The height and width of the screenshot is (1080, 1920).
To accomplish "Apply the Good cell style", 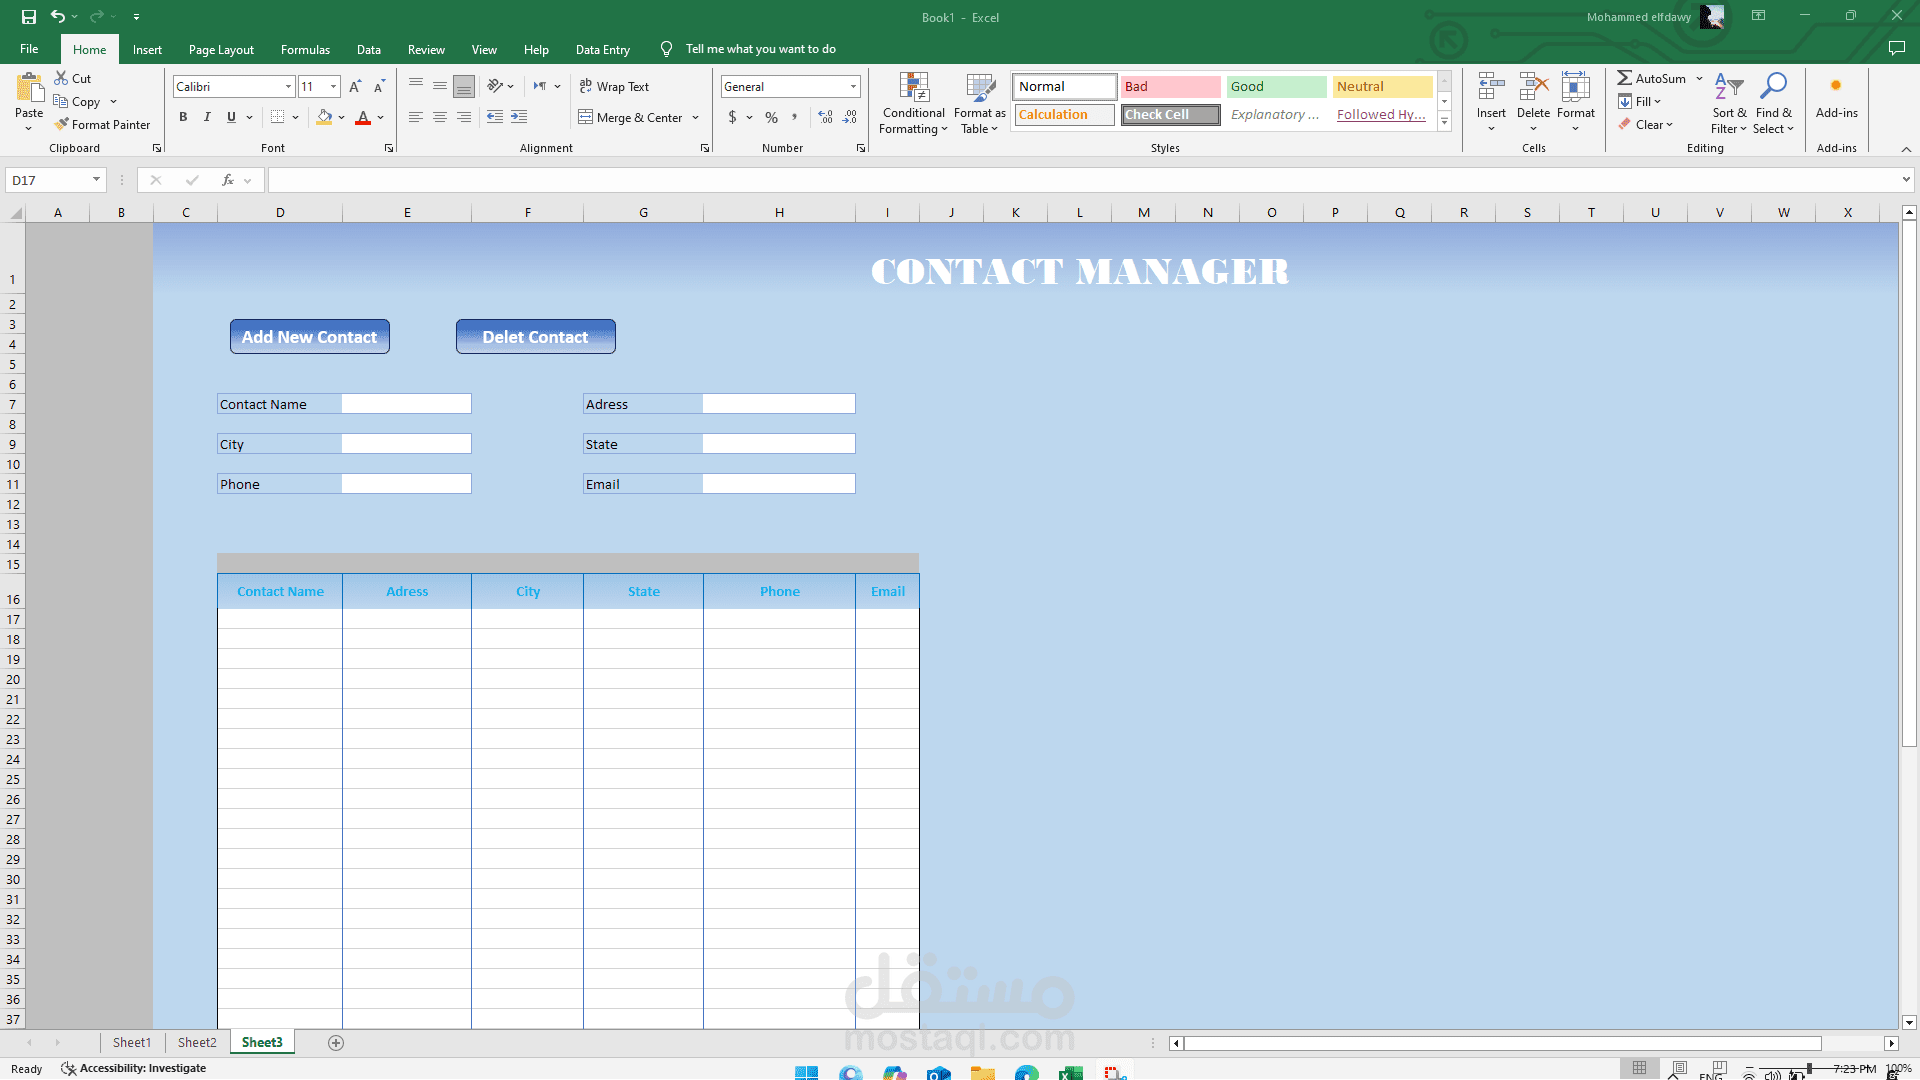I will (x=1276, y=87).
